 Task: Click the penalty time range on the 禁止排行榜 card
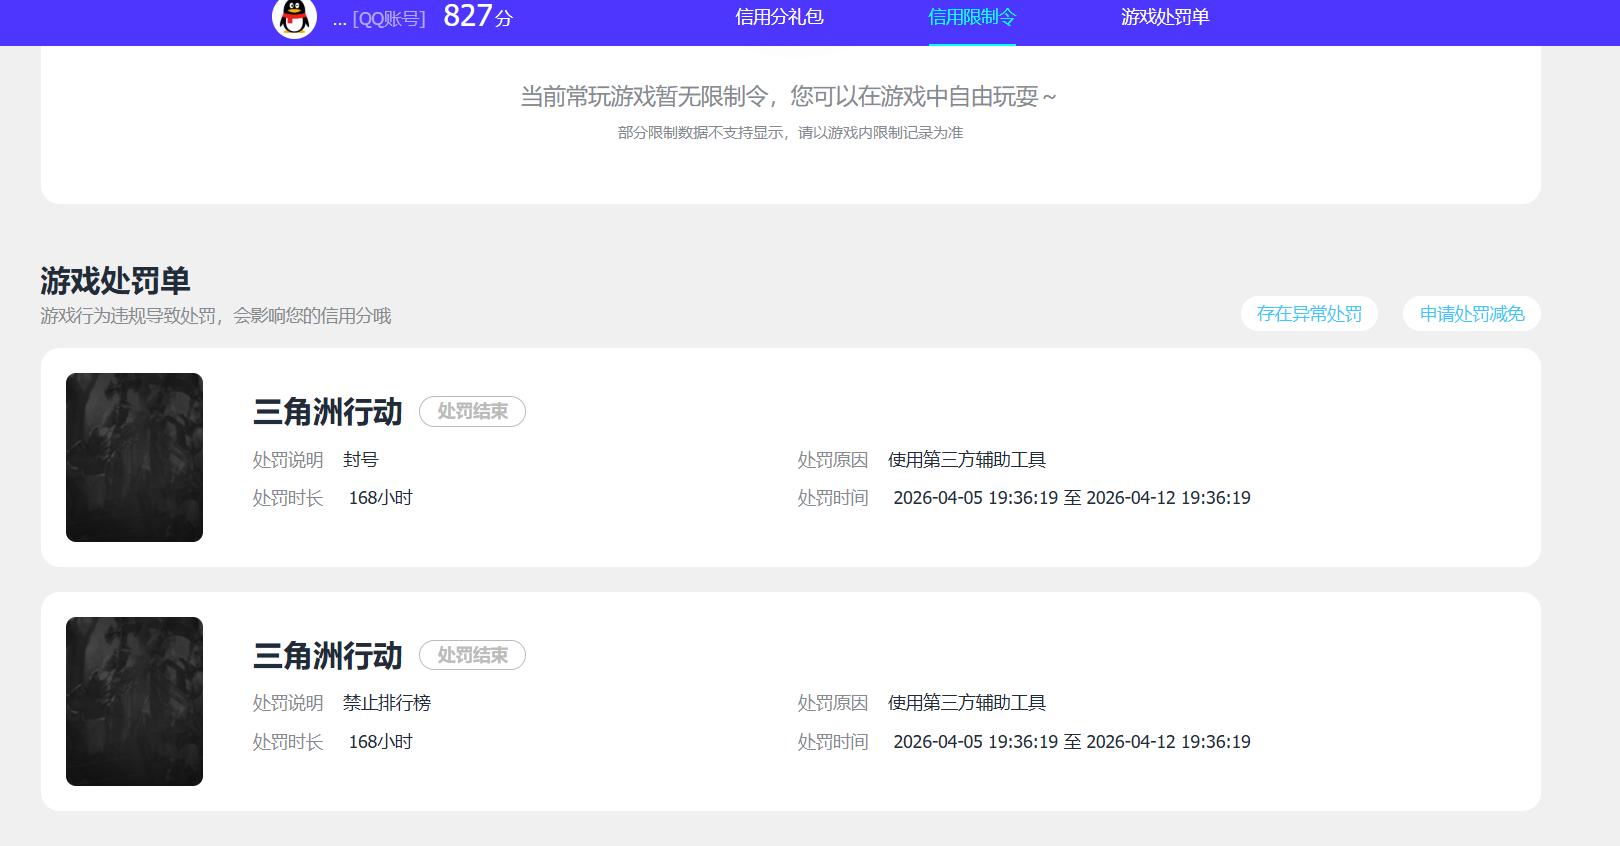pyautogui.click(x=1072, y=742)
